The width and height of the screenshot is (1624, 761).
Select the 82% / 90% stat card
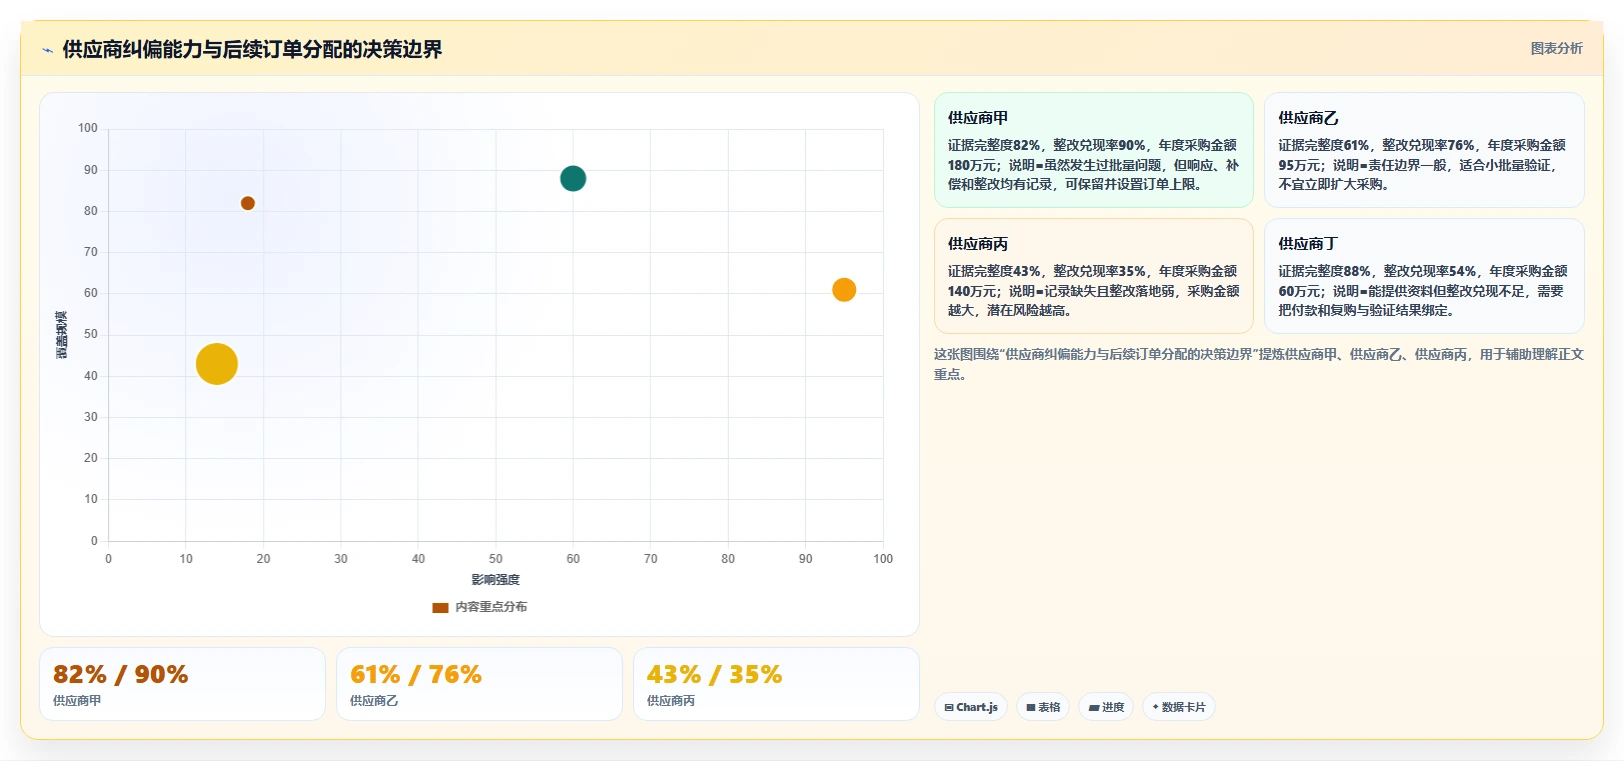(182, 684)
